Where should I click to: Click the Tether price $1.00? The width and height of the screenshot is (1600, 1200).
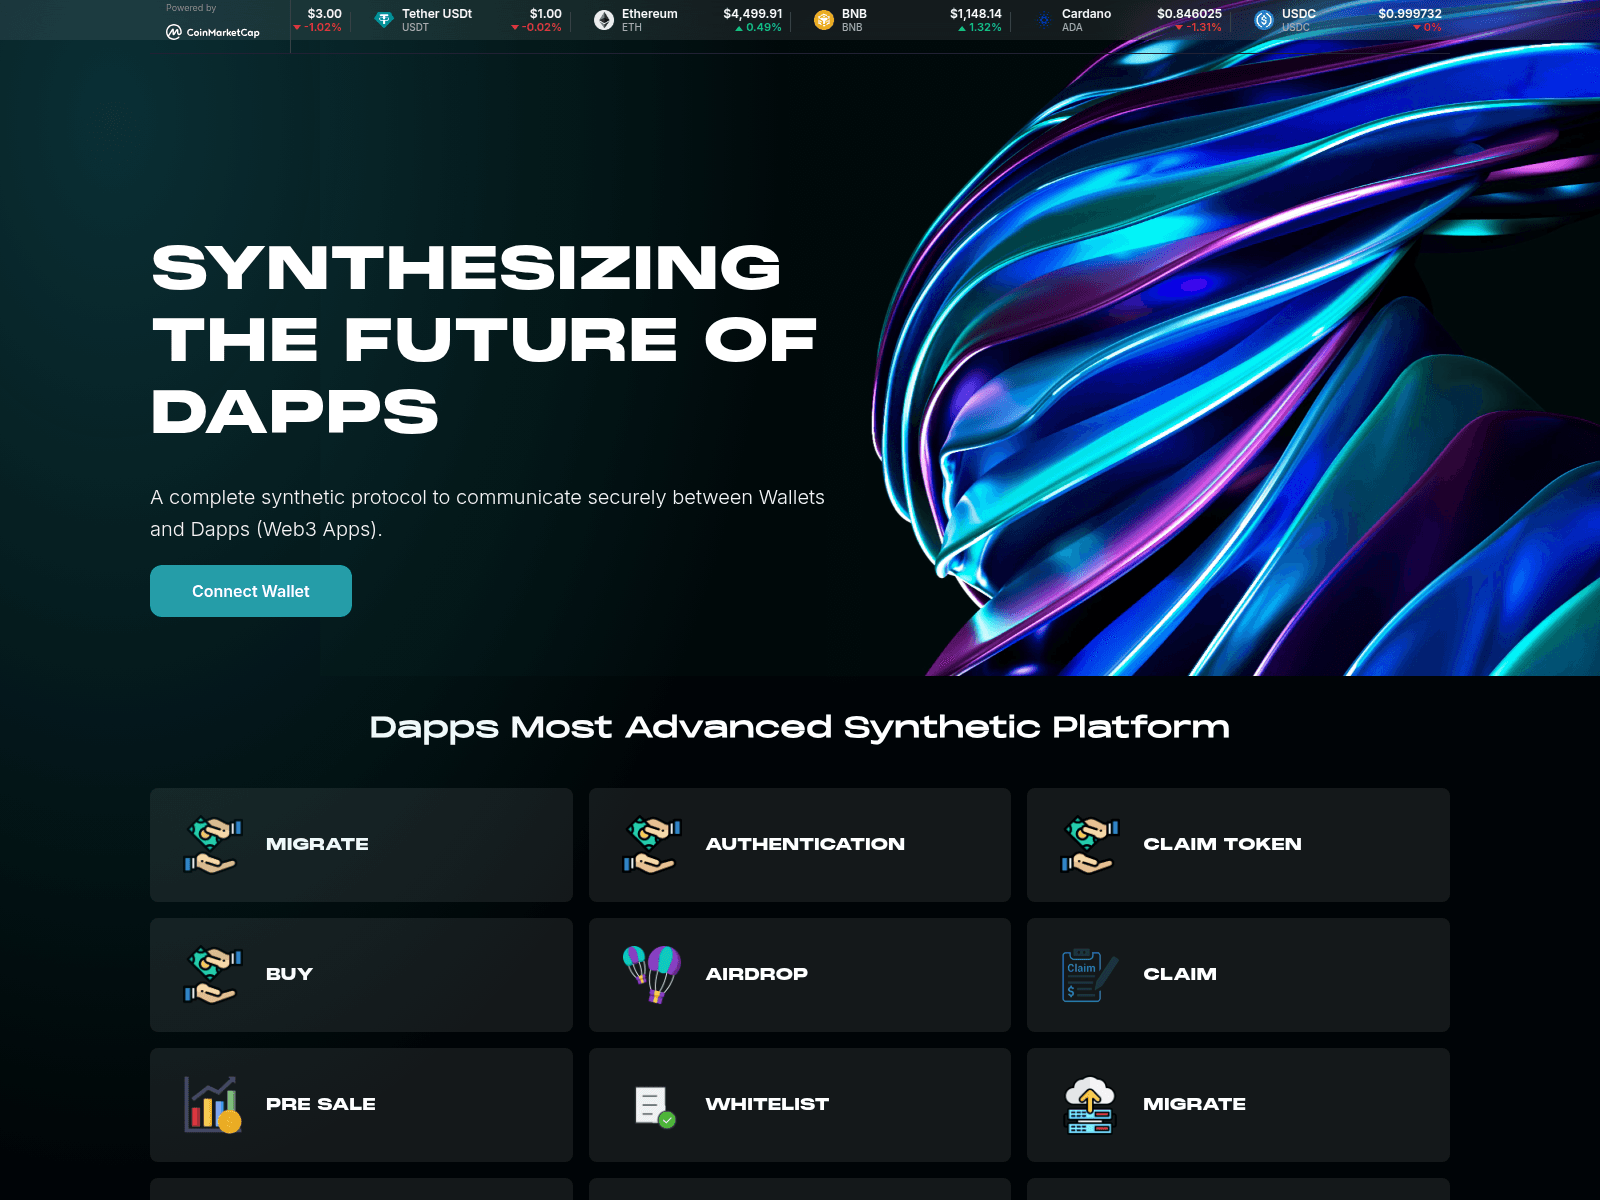click(x=546, y=14)
